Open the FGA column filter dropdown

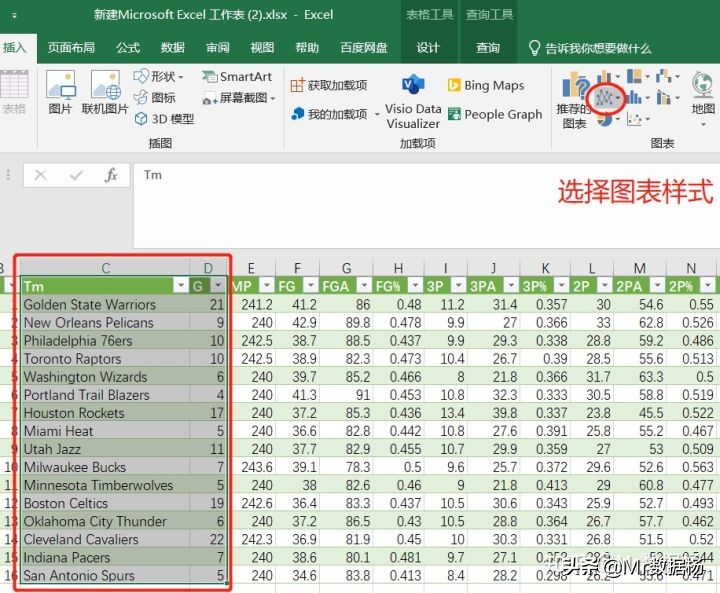click(364, 286)
